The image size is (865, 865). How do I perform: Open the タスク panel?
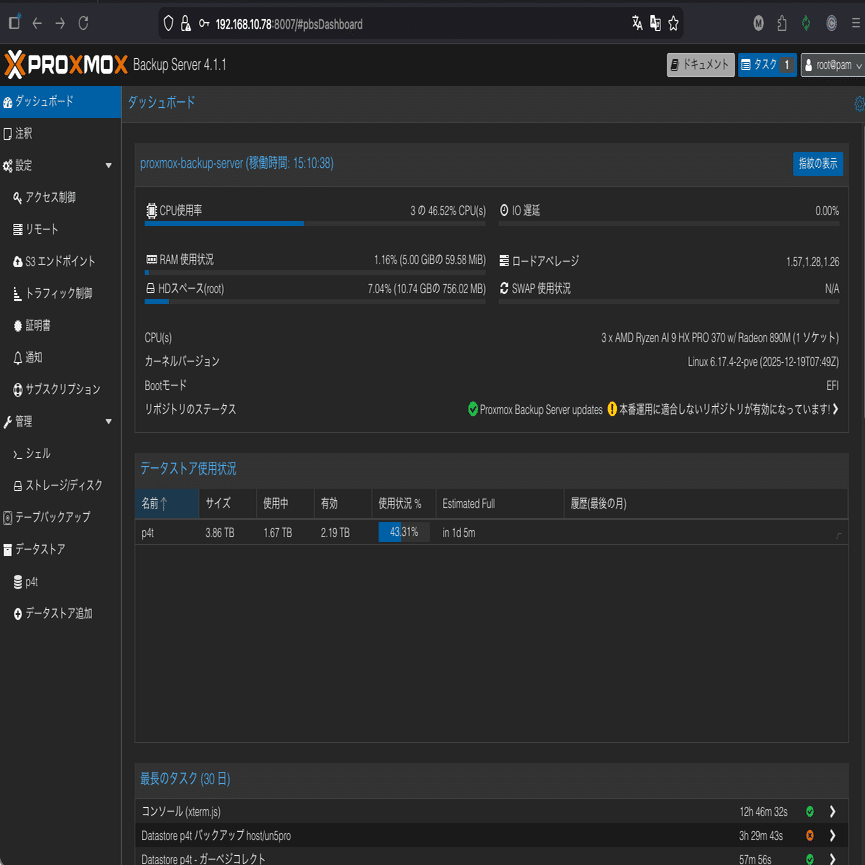coord(766,64)
